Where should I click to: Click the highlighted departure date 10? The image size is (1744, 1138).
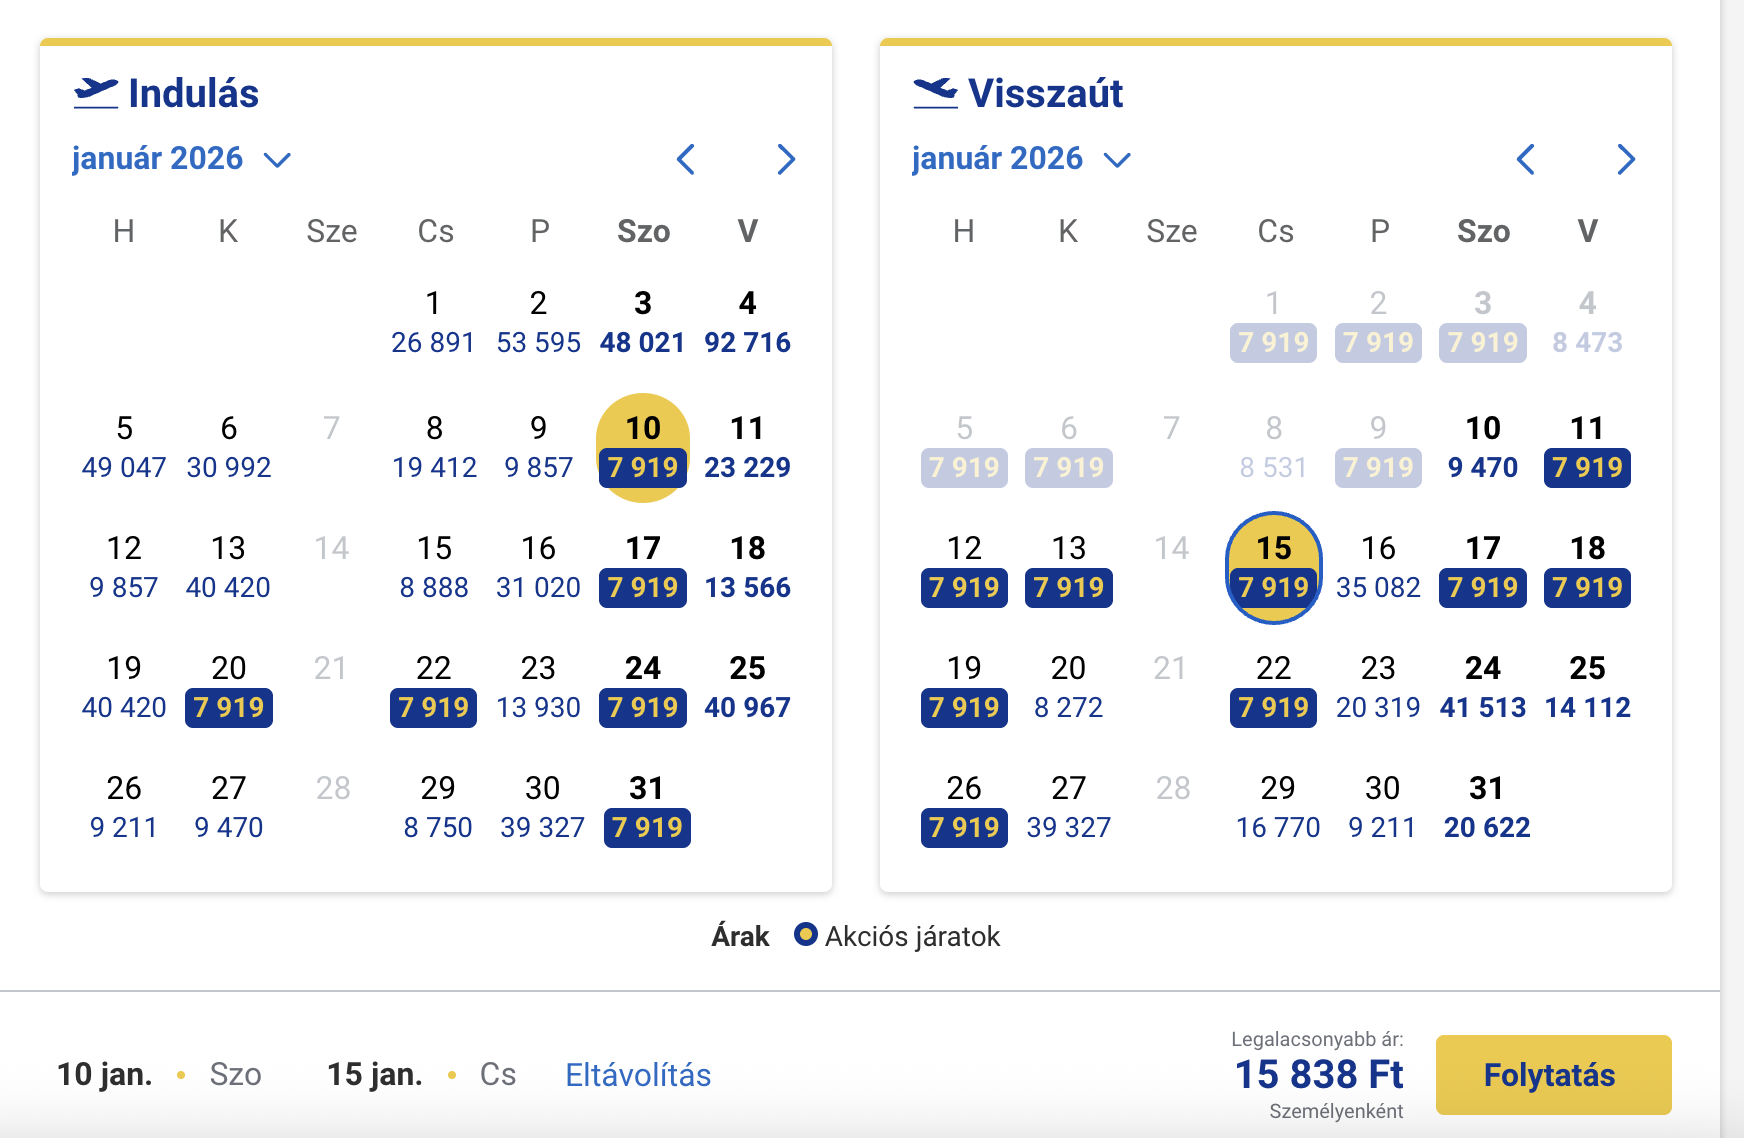[643, 447]
